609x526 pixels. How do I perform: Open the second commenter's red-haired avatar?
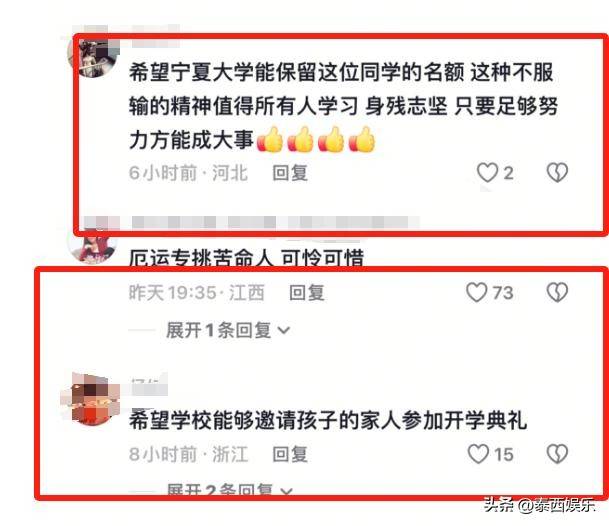[x=92, y=246]
